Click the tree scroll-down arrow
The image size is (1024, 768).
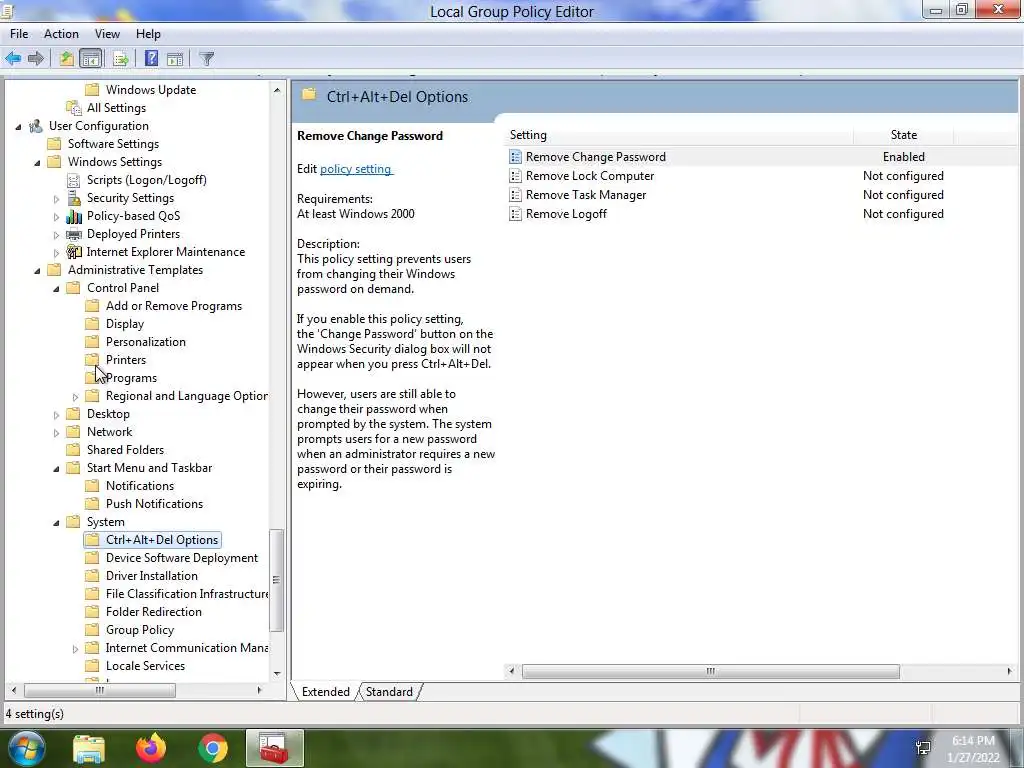[x=277, y=673]
